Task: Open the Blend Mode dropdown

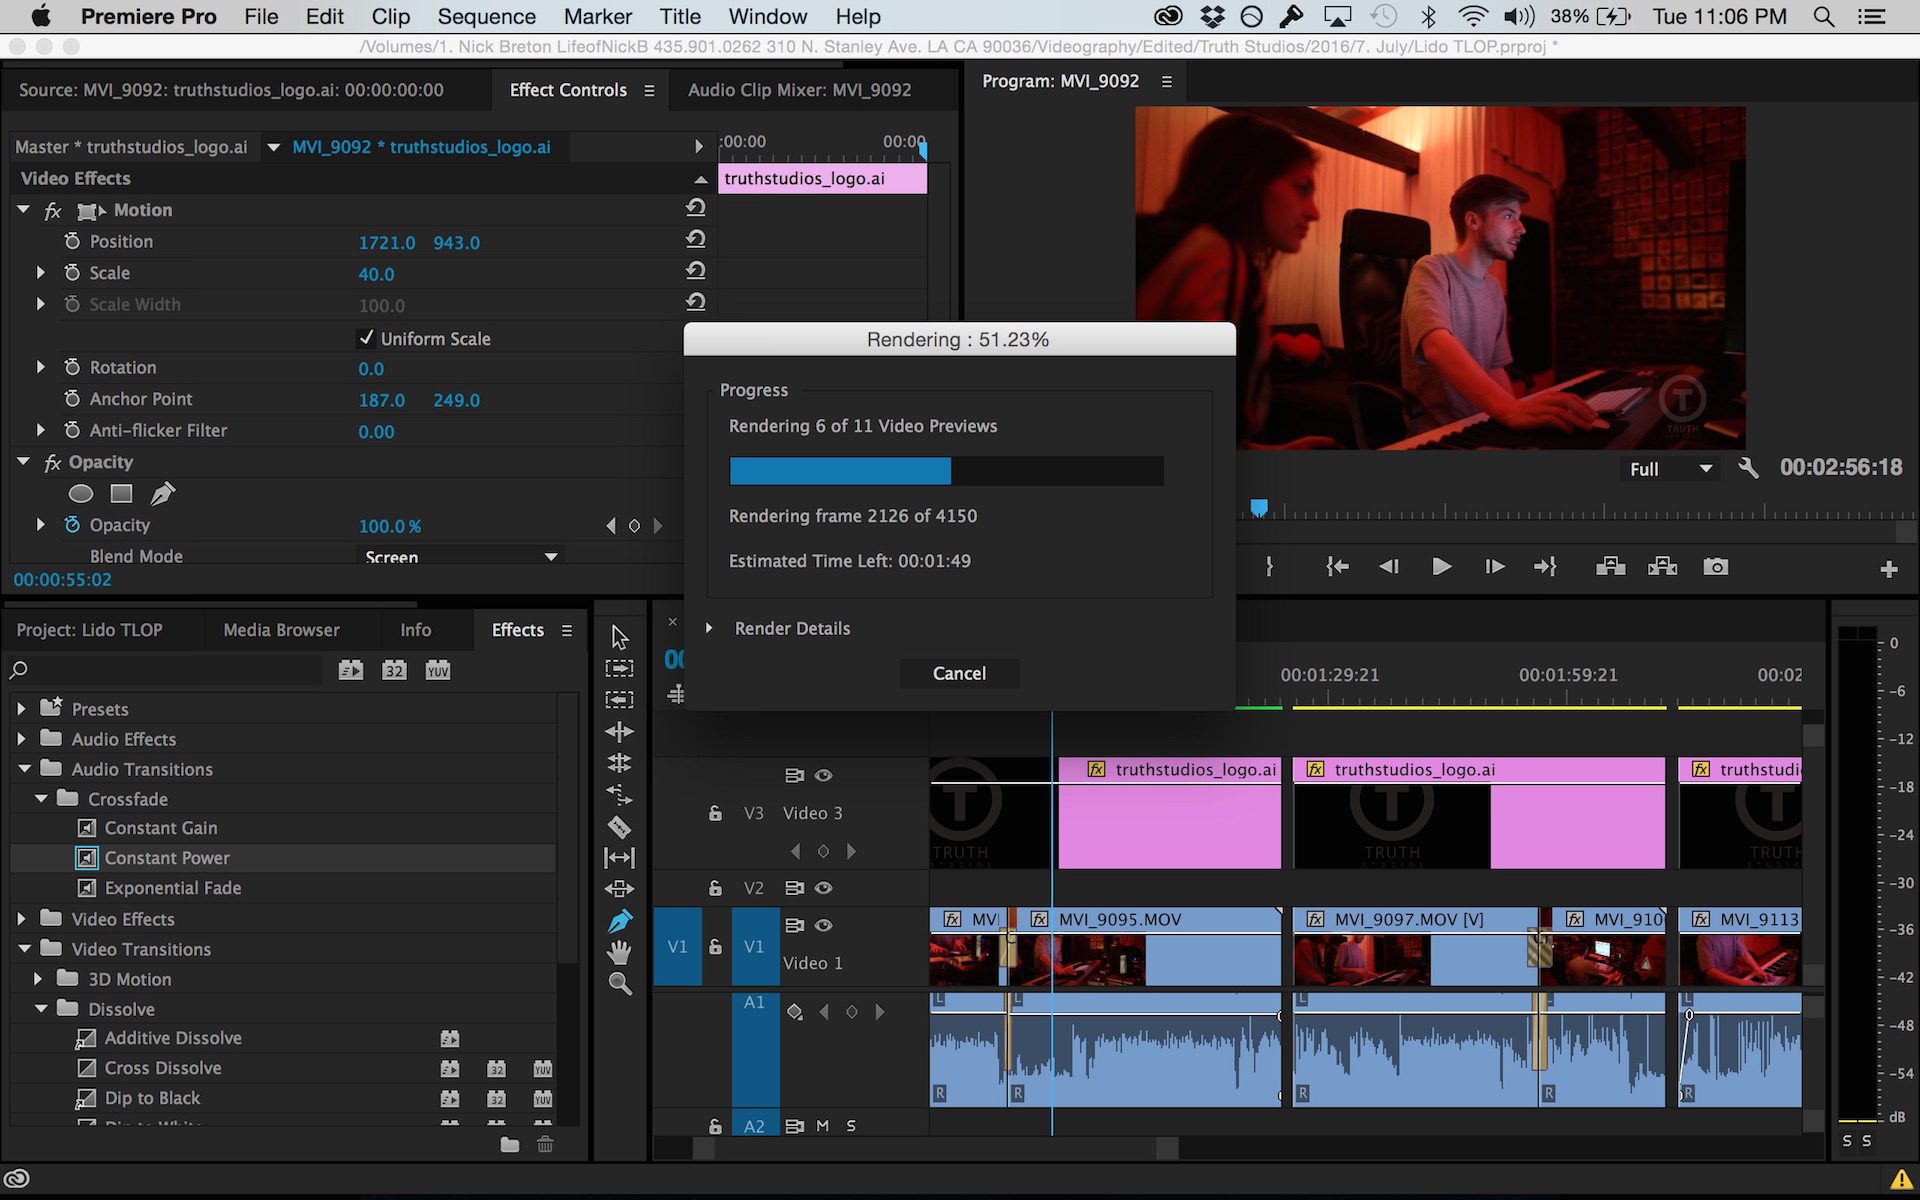Action: (x=460, y=556)
